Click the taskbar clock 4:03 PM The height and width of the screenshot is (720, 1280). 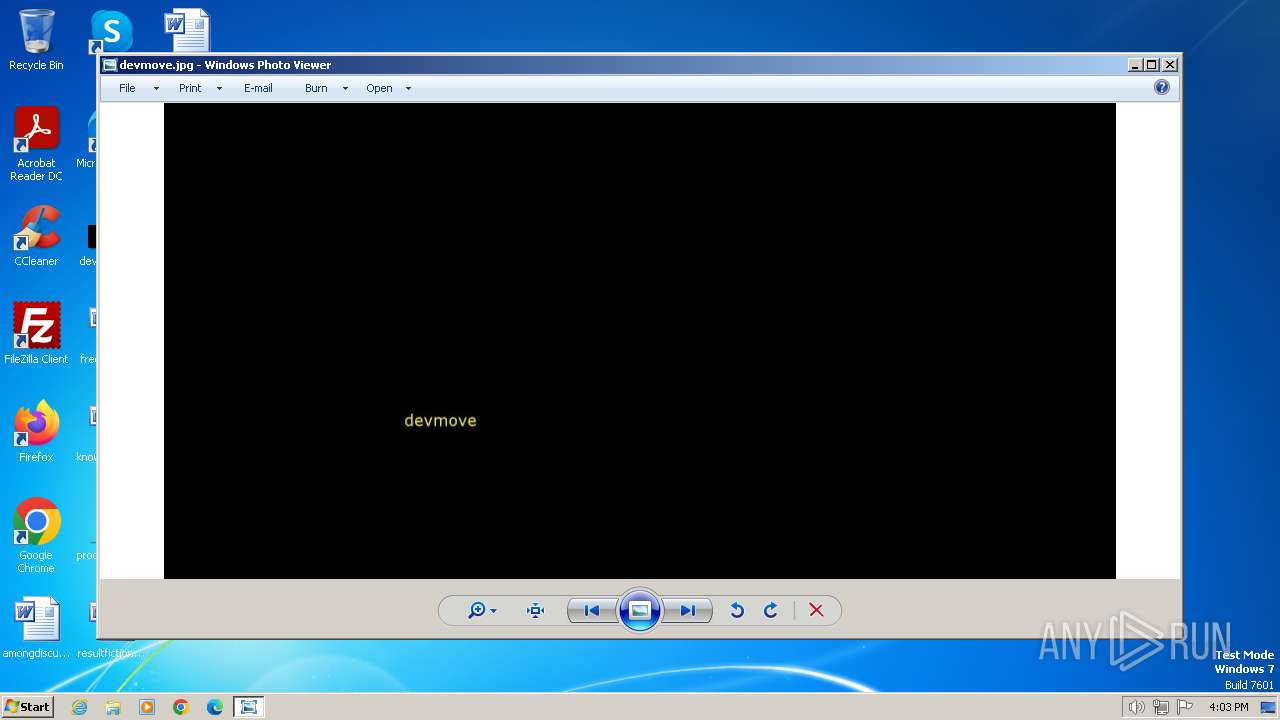pyautogui.click(x=1228, y=707)
